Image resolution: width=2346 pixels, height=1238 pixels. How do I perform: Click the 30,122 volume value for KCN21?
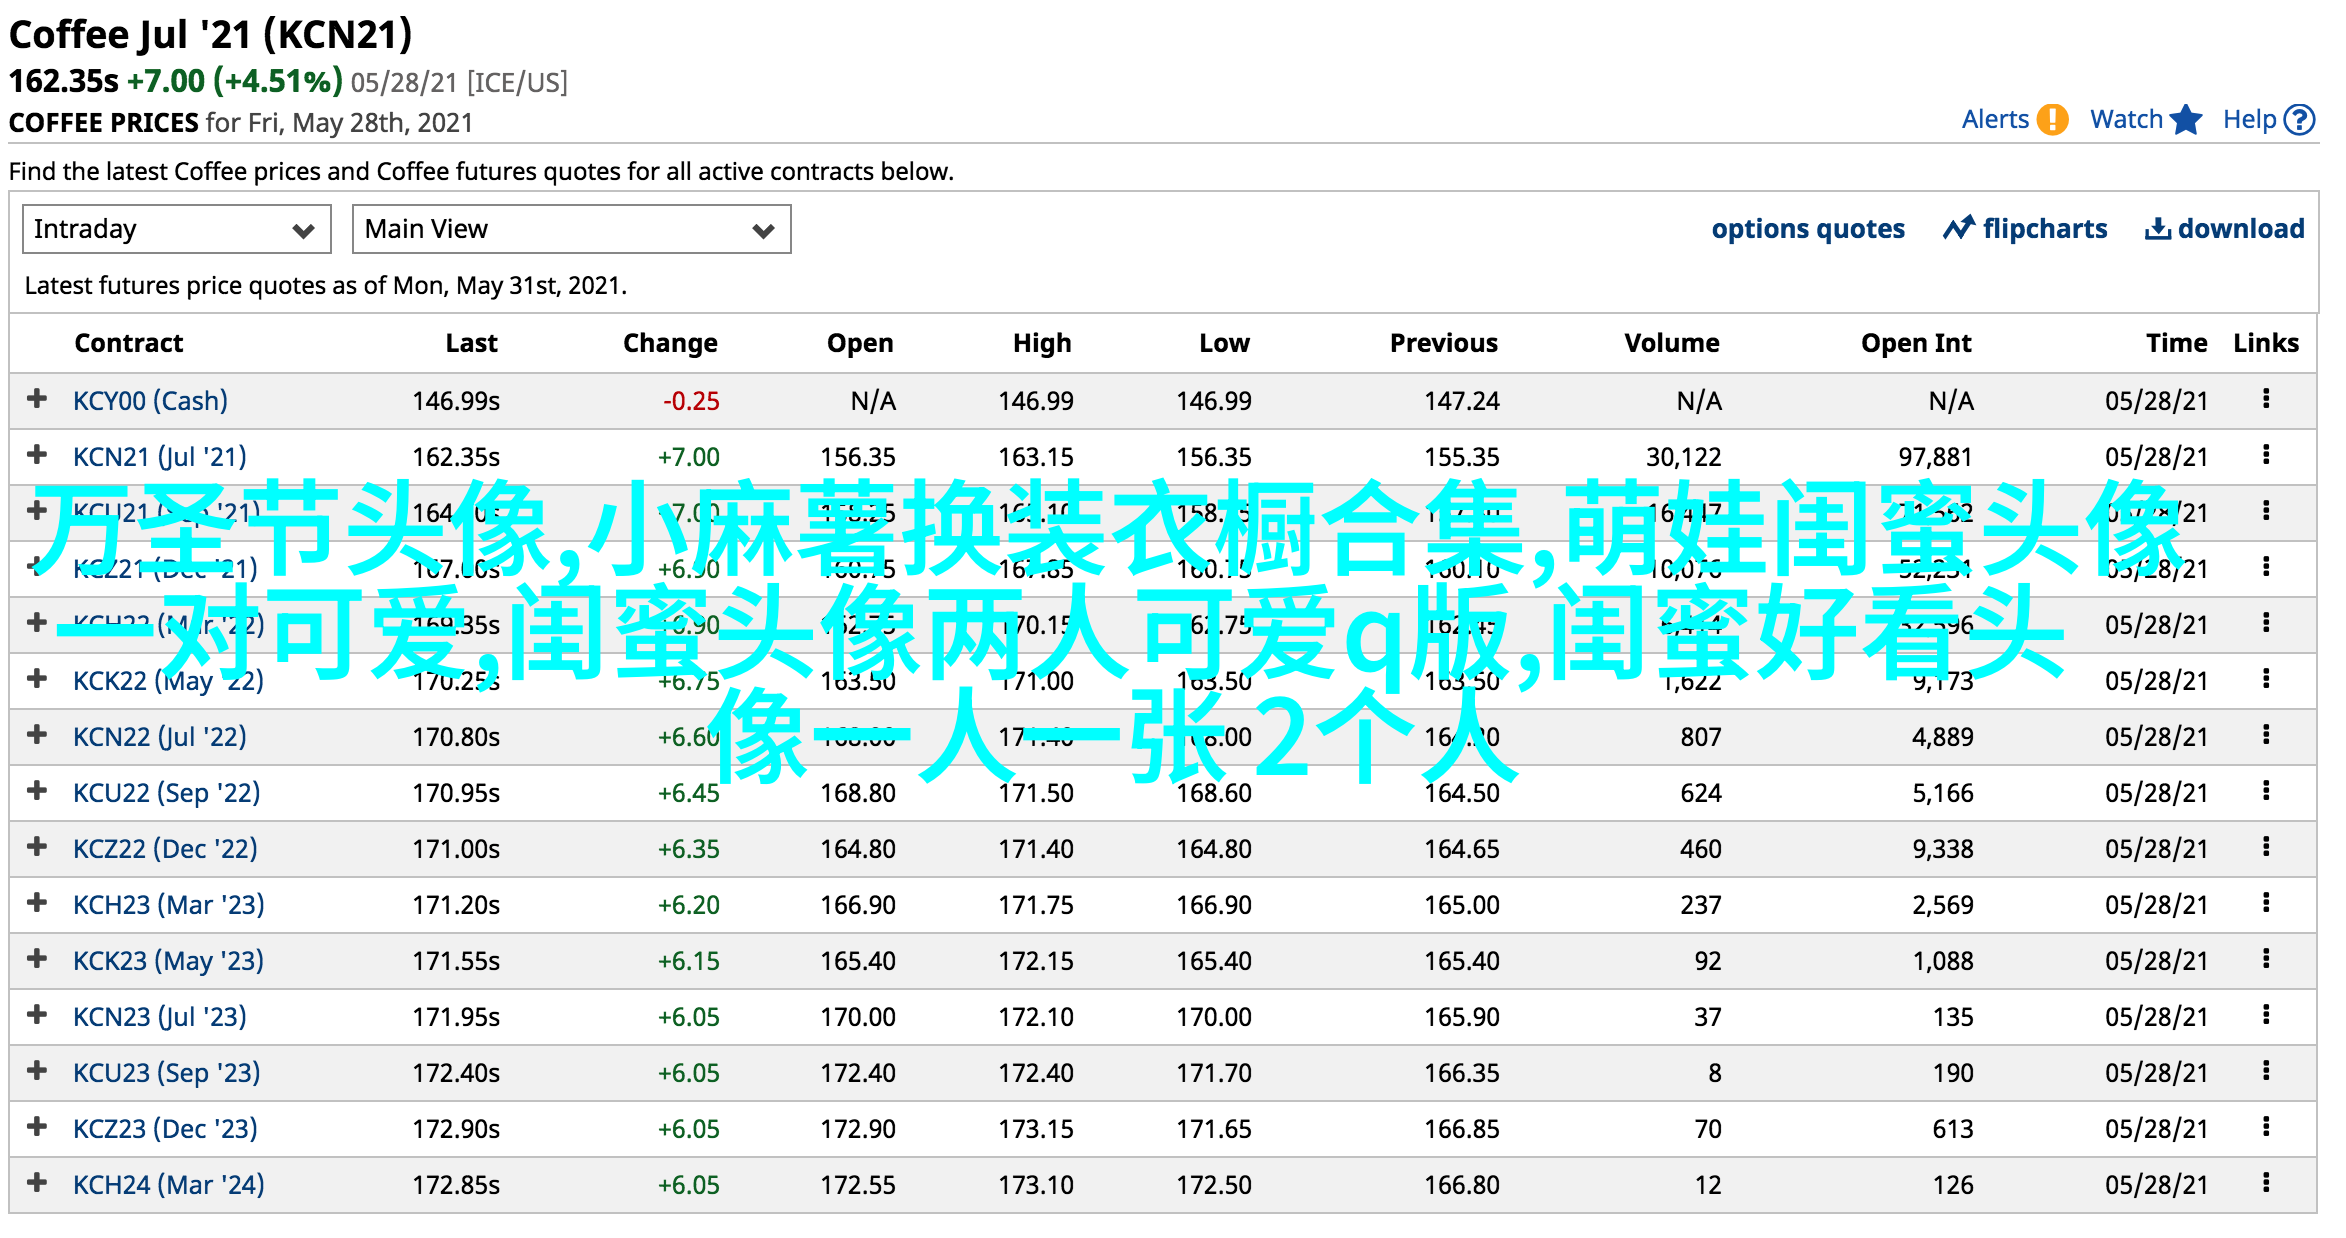tap(1684, 457)
